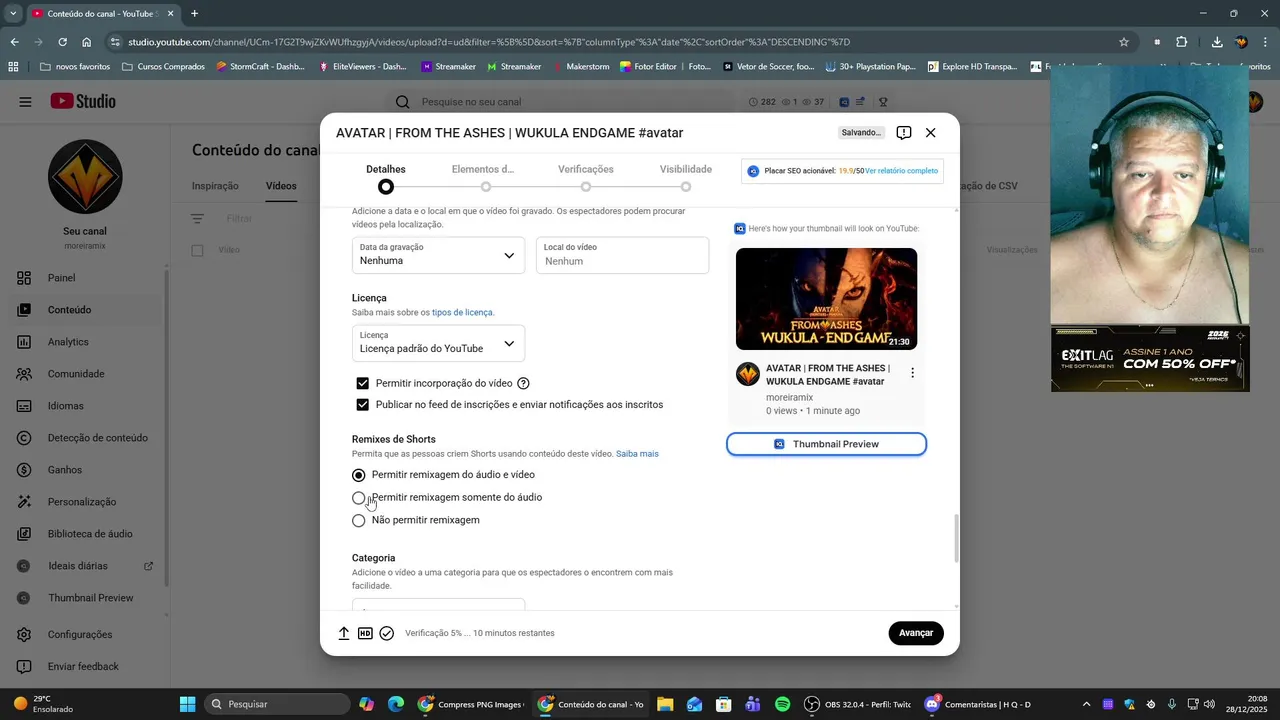Switch to the Visibilidade step
The image size is (1280, 720).
click(686, 178)
